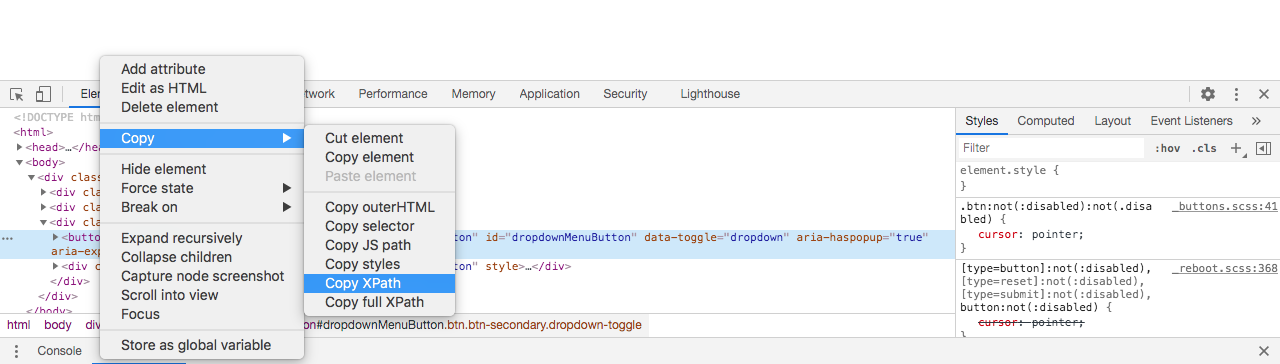Viewport: 1280px width, 364px height.
Task: Collapse the div directly under body
Action: [32, 177]
